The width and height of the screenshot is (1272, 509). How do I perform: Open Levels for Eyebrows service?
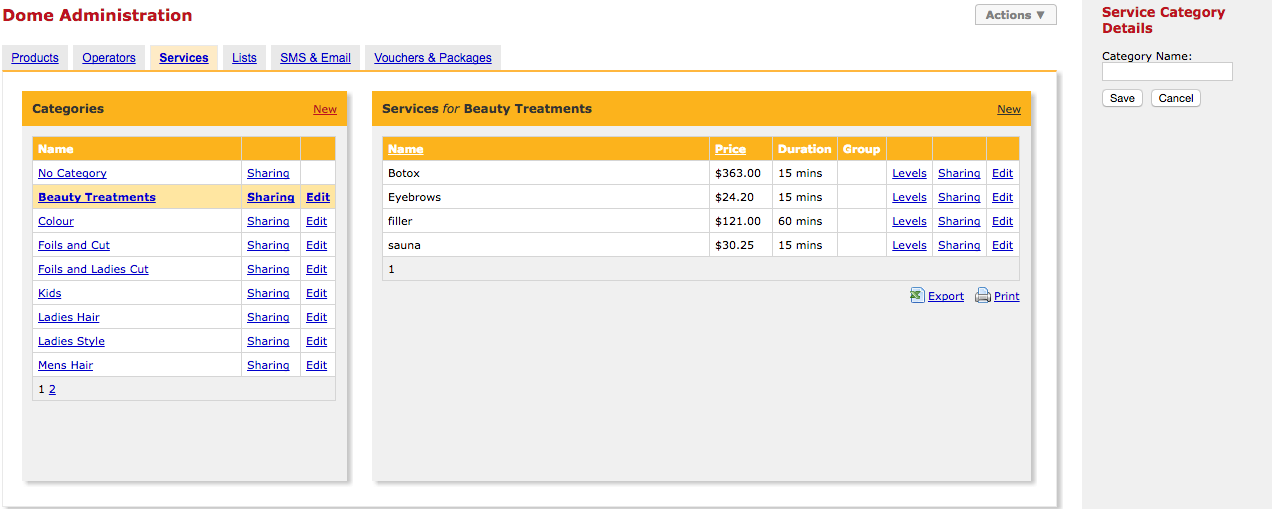click(909, 197)
